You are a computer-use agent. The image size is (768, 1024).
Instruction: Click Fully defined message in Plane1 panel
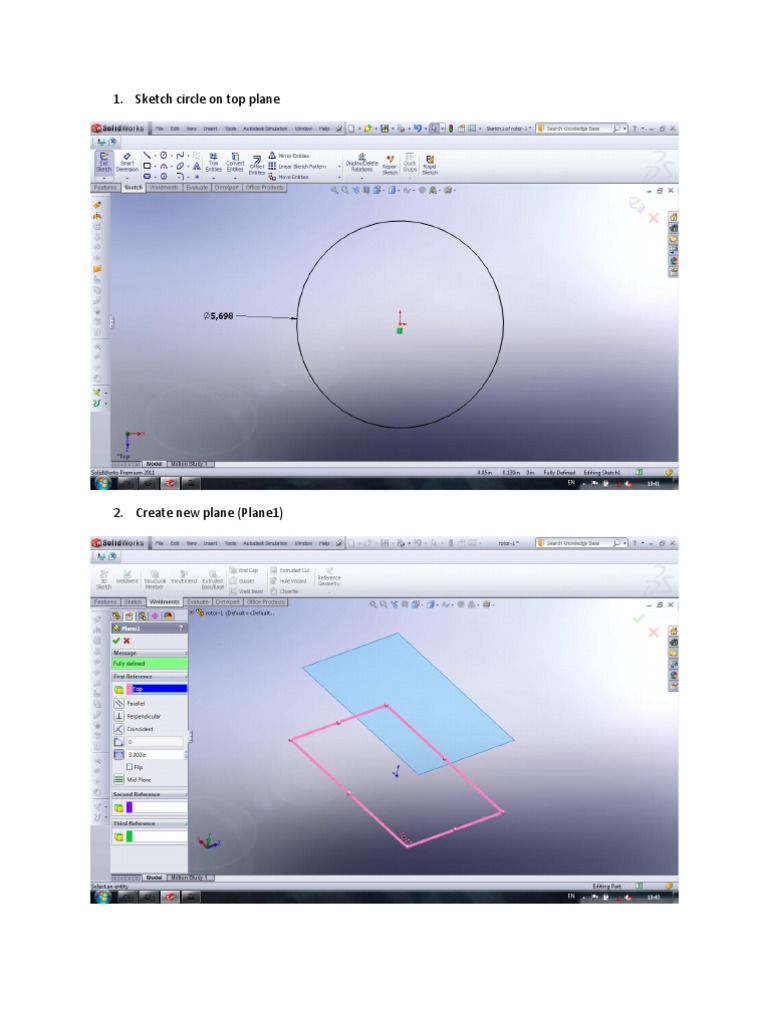150,664
